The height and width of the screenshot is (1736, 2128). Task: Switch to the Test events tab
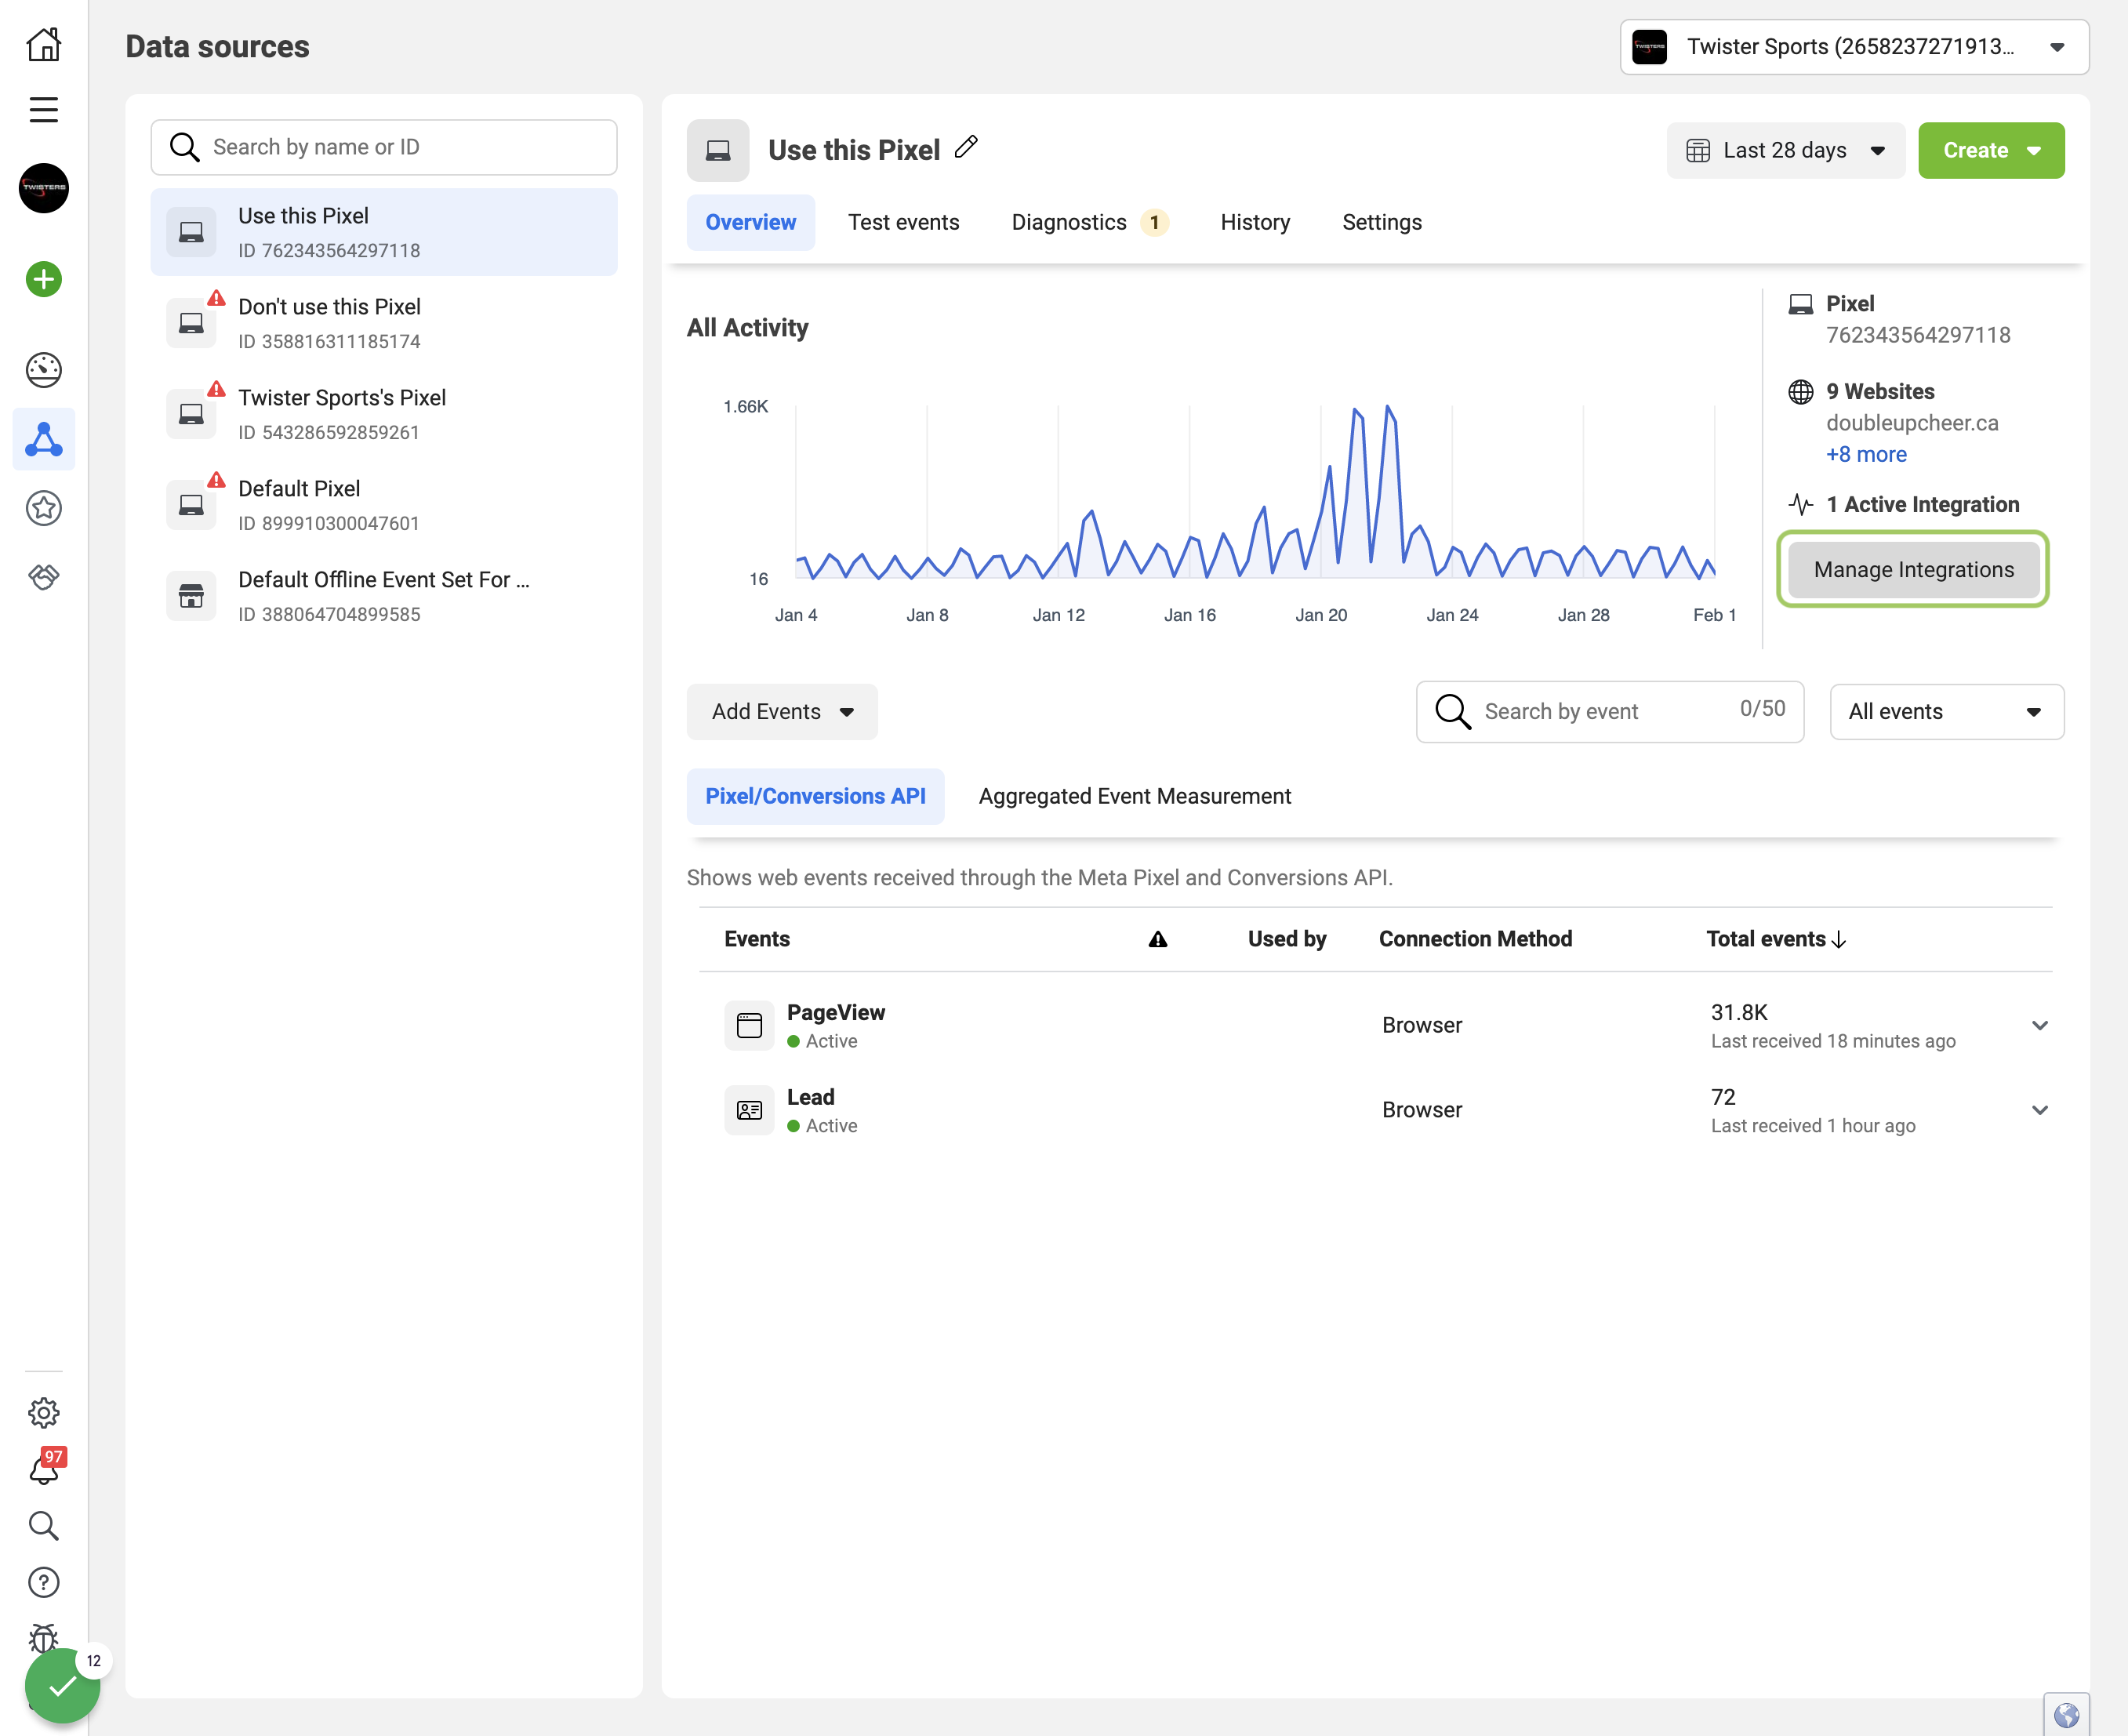point(903,222)
